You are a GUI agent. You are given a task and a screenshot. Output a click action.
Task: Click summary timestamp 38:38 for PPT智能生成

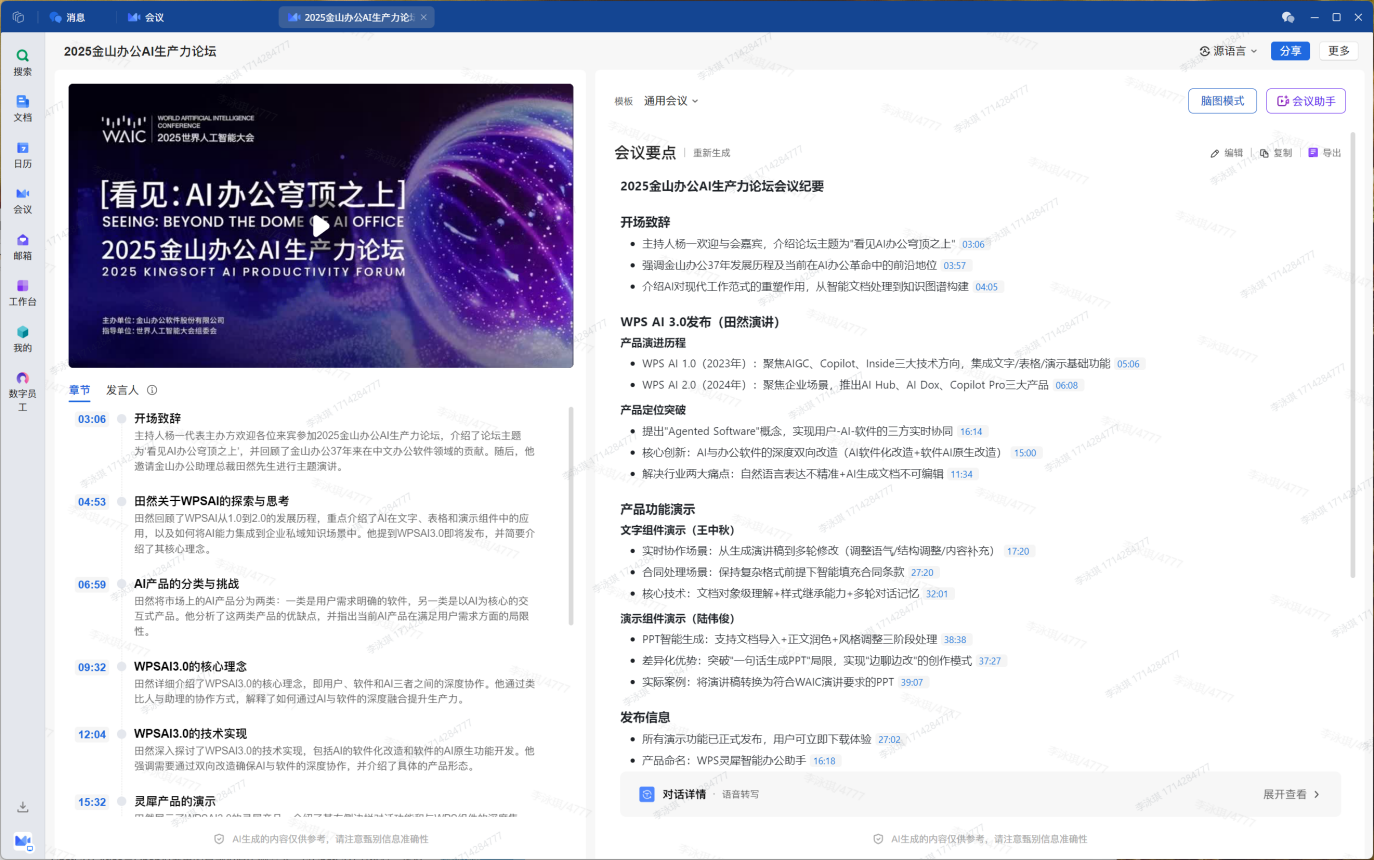[956, 639]
